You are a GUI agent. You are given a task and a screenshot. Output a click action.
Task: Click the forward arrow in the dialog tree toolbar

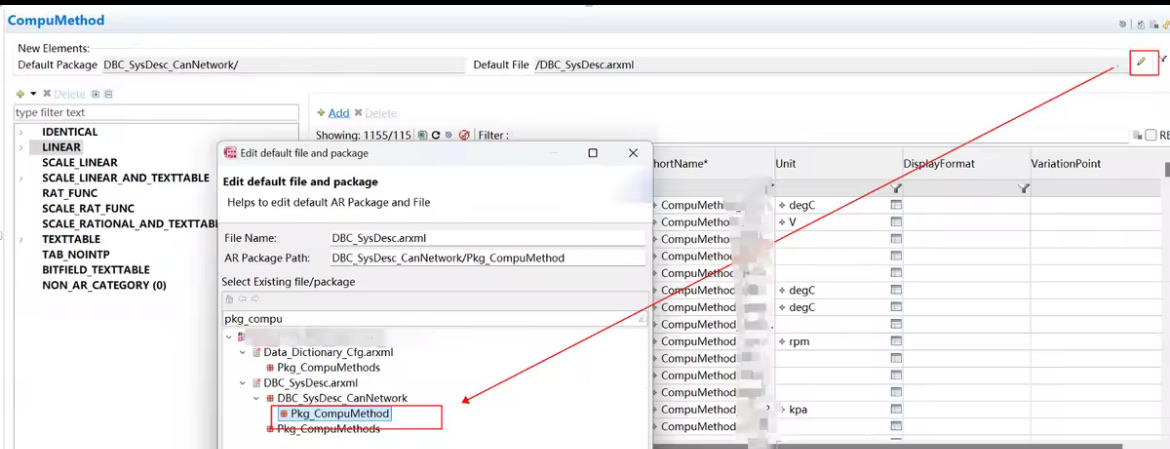(254, 299)
